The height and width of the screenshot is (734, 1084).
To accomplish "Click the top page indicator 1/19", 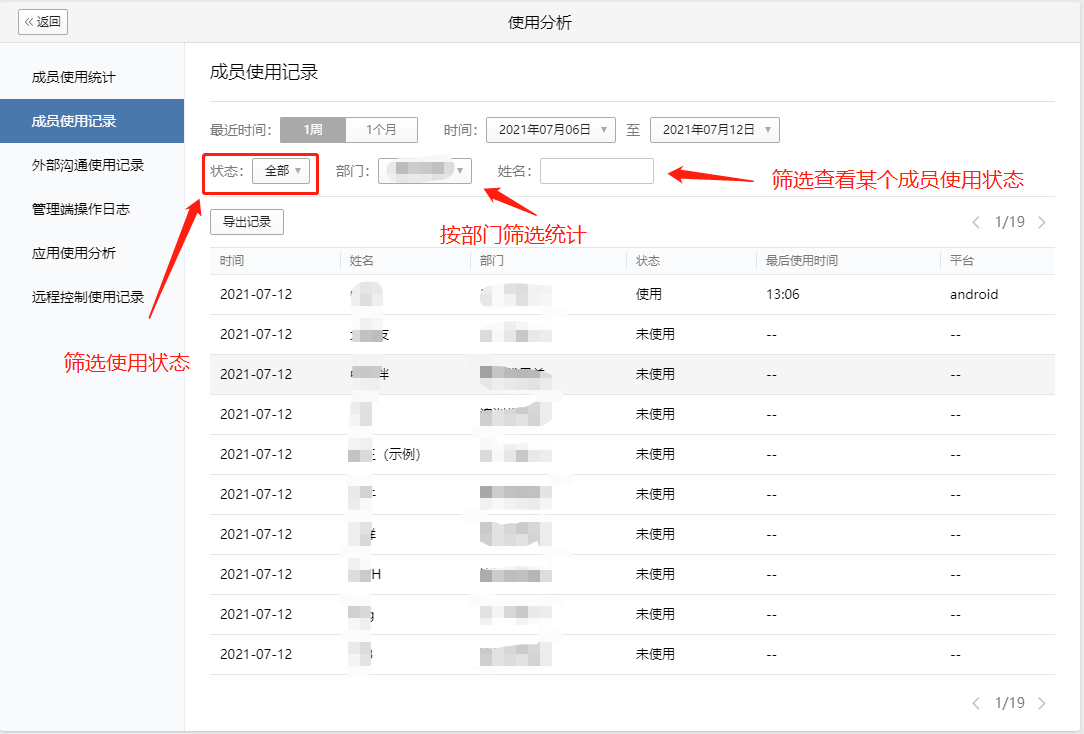I will (1009, 223).
